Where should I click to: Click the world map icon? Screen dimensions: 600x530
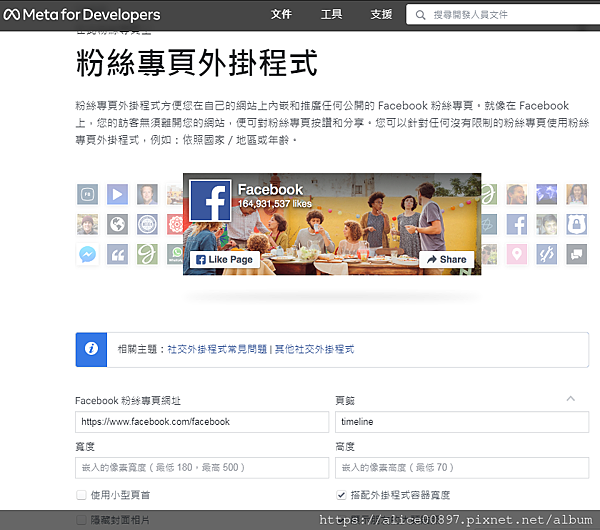(x=547, y=194)
